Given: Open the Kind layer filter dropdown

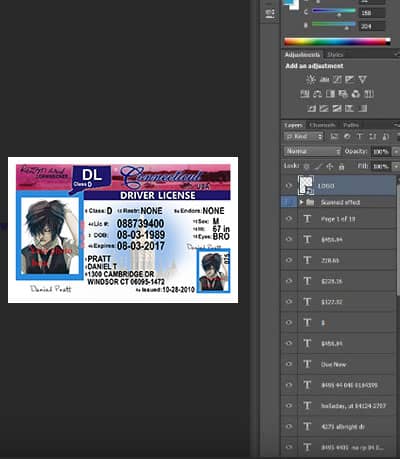Looking at the screenshot, I should coord(304,137).
